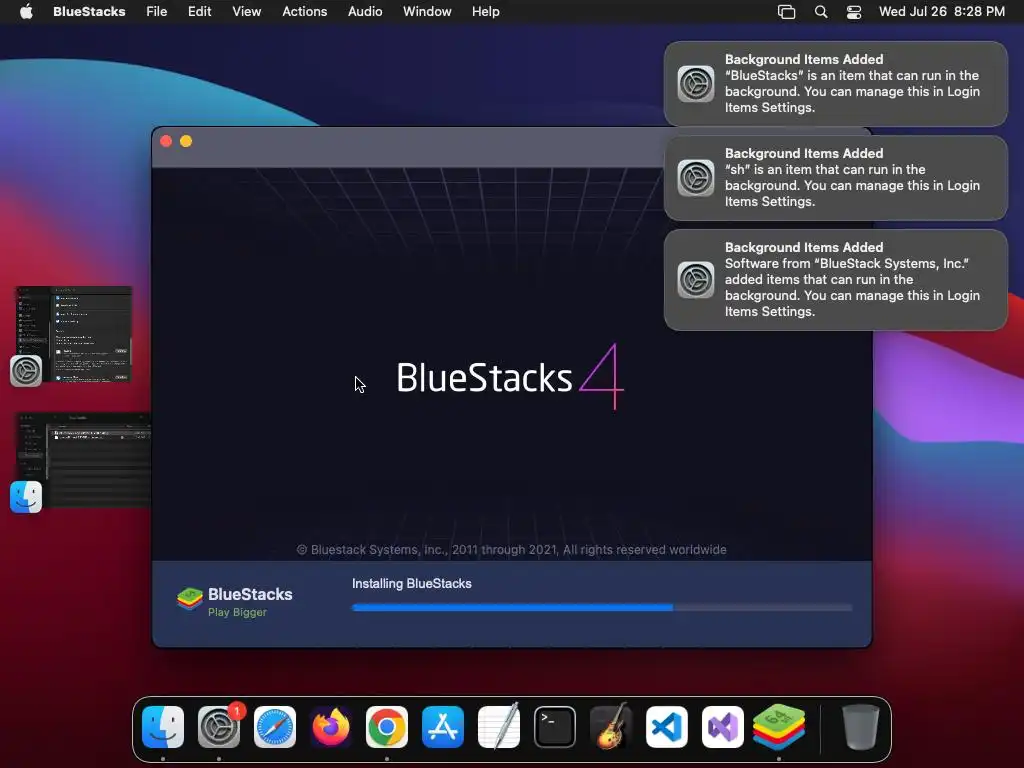Open the "sh" background item notification
The height and width of the screenshot is (768, 1024).
click(x=836, y=178)
